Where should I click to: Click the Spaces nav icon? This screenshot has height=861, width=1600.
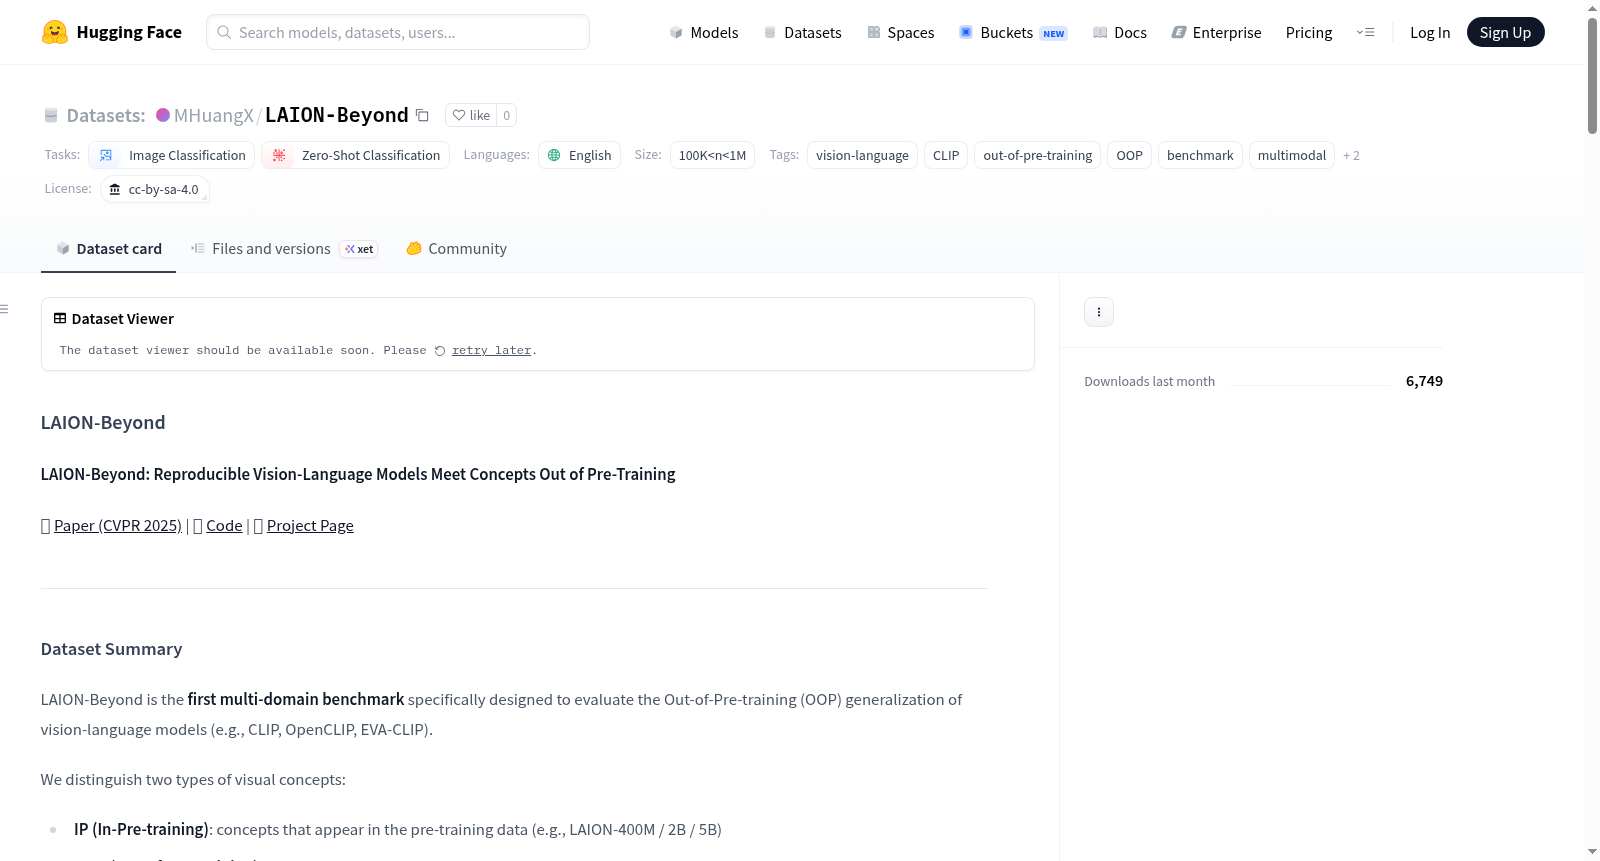[x=874, y=32]
